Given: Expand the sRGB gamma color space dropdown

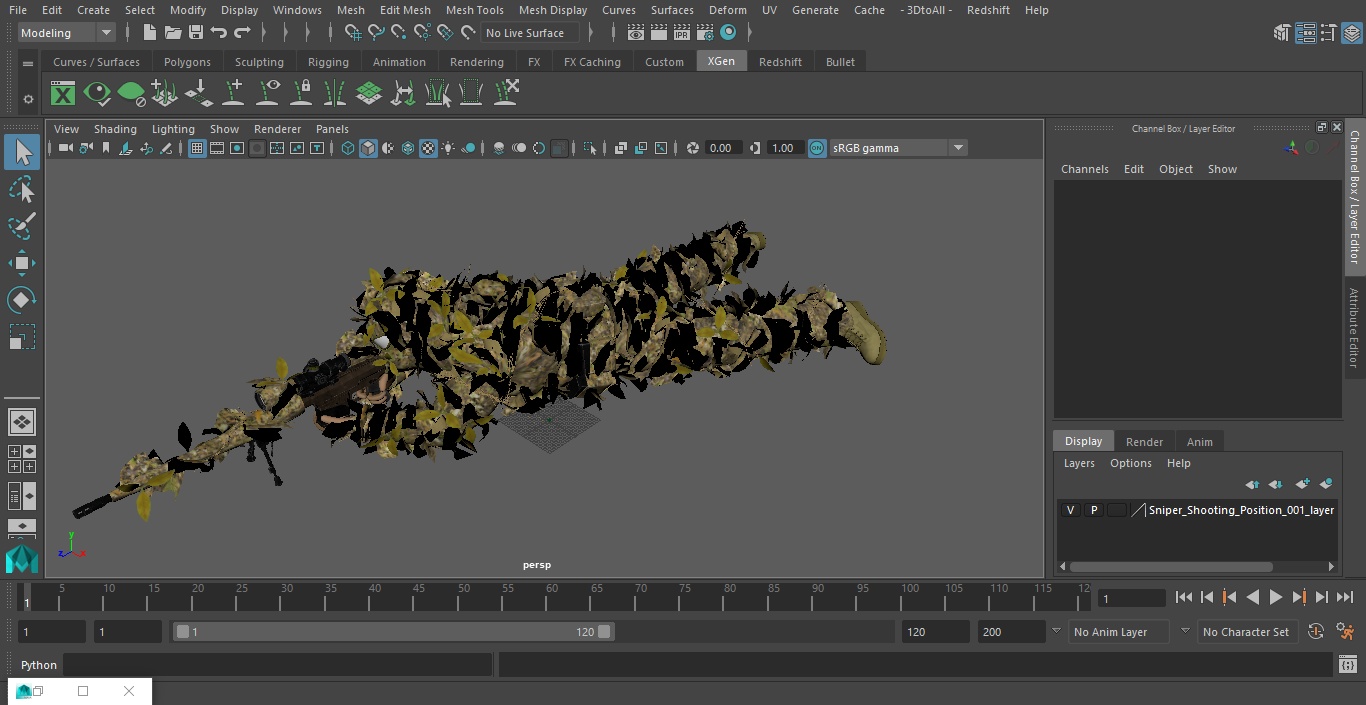Looking at the screenshot, I should tap(957, 148).
